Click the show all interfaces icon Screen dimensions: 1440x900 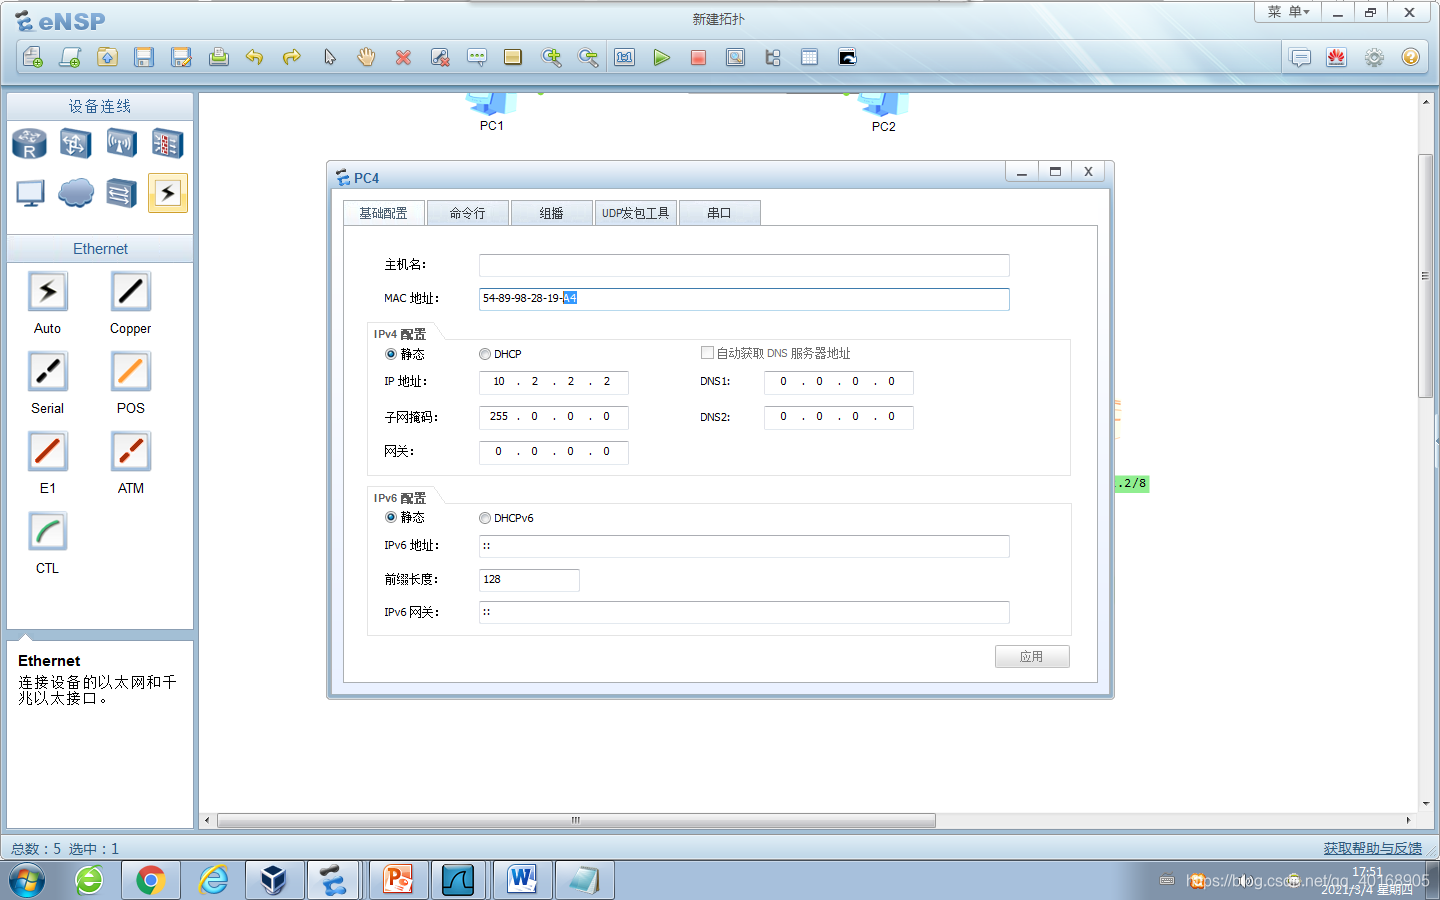(772, 57)
